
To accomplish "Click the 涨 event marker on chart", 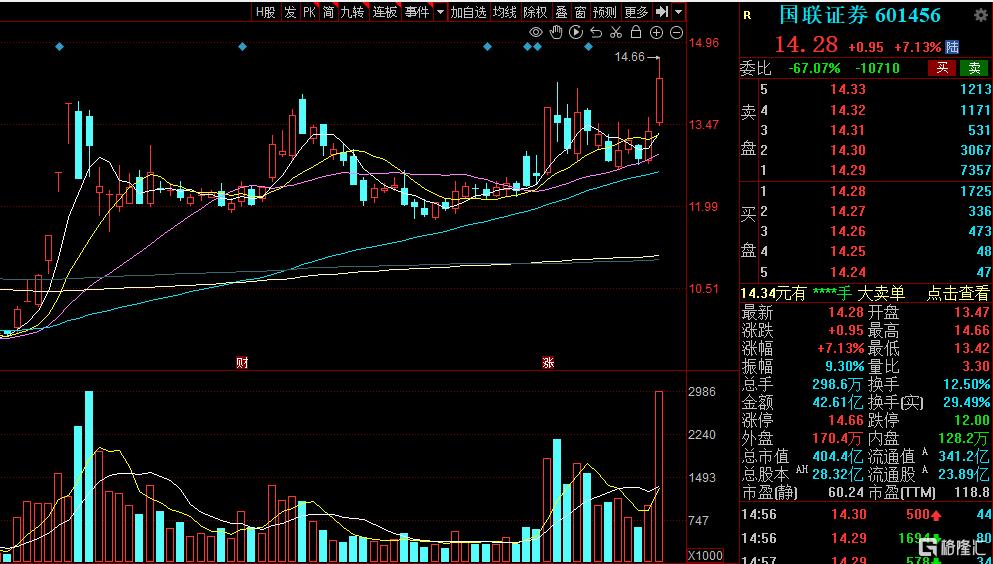I will pyautogui.click(x=548, y=363).
